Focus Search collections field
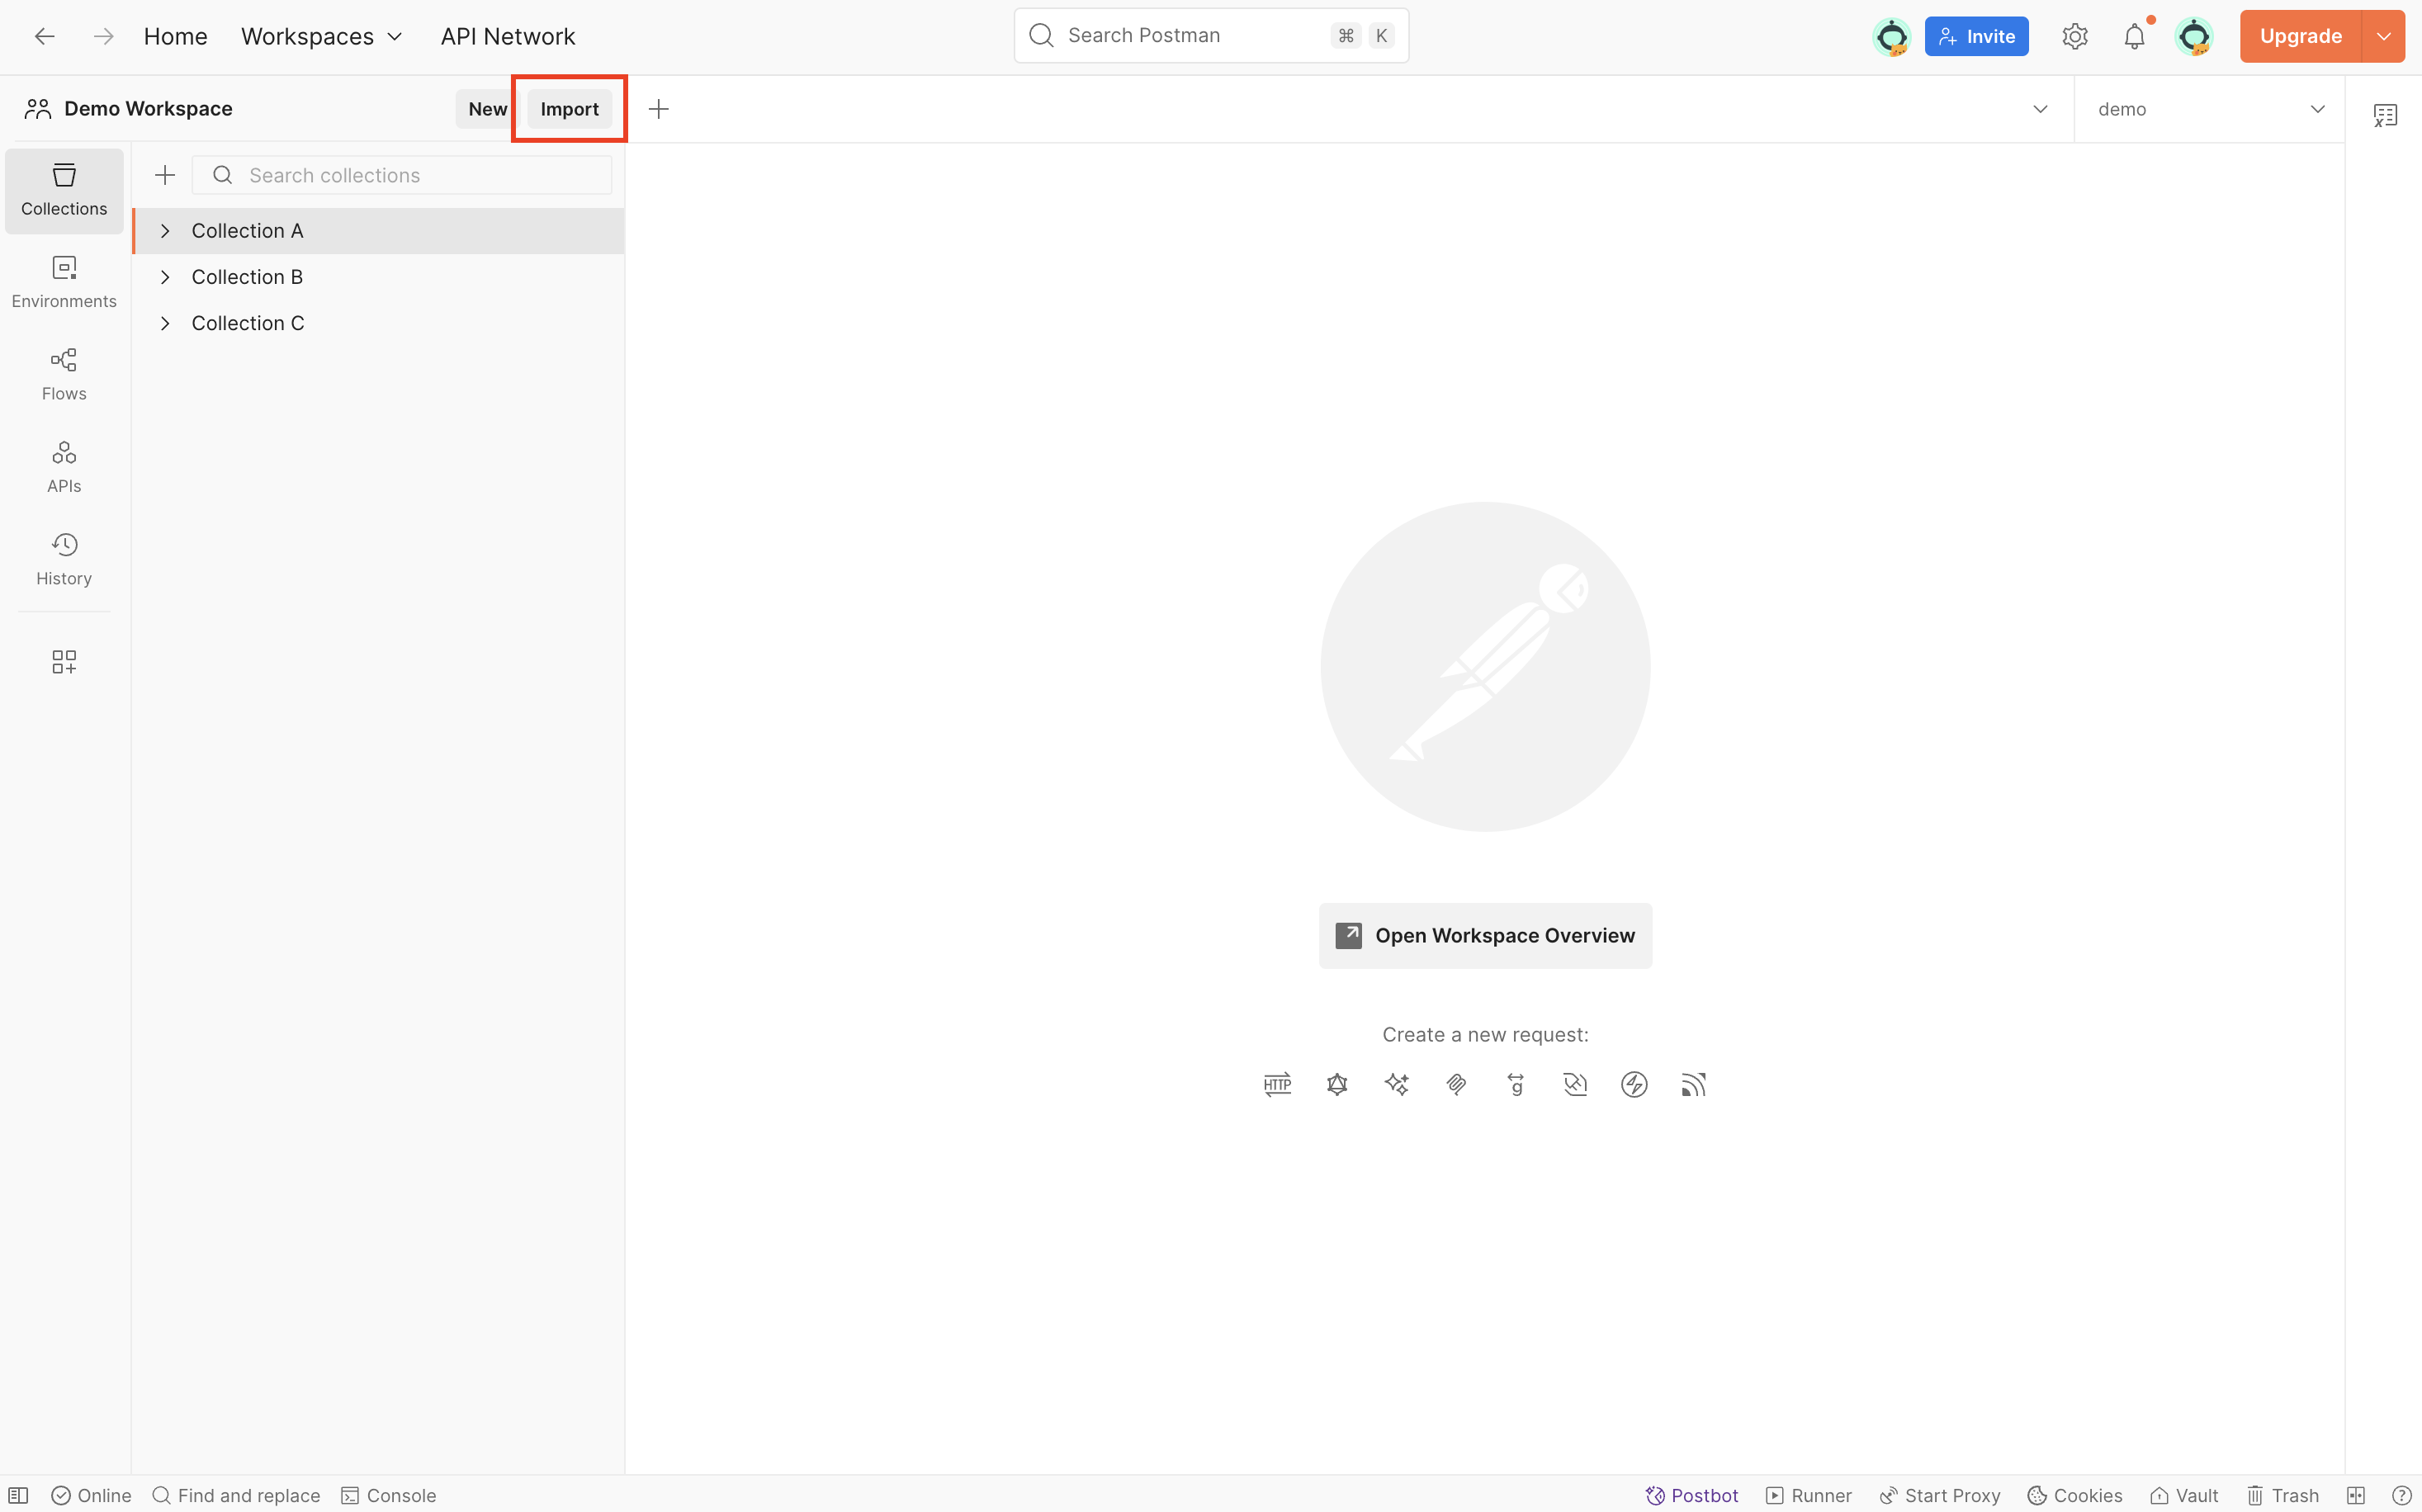Screen dimensions: 2422x1512 402,175
